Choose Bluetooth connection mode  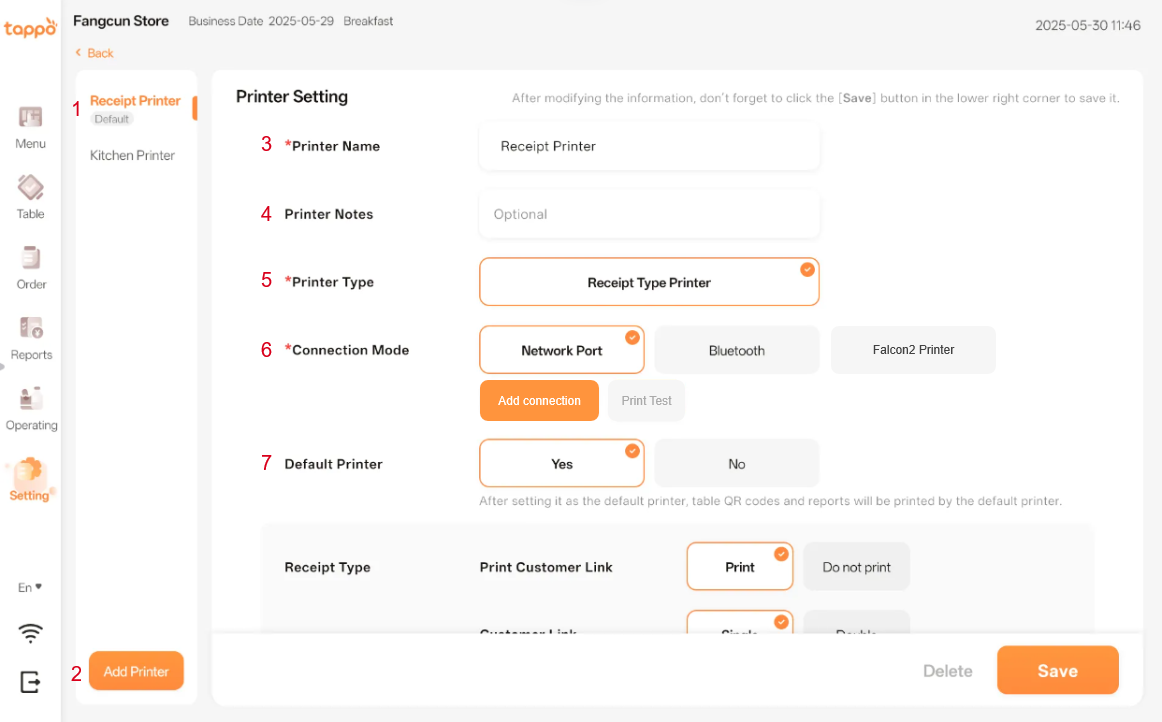(737, 351)
